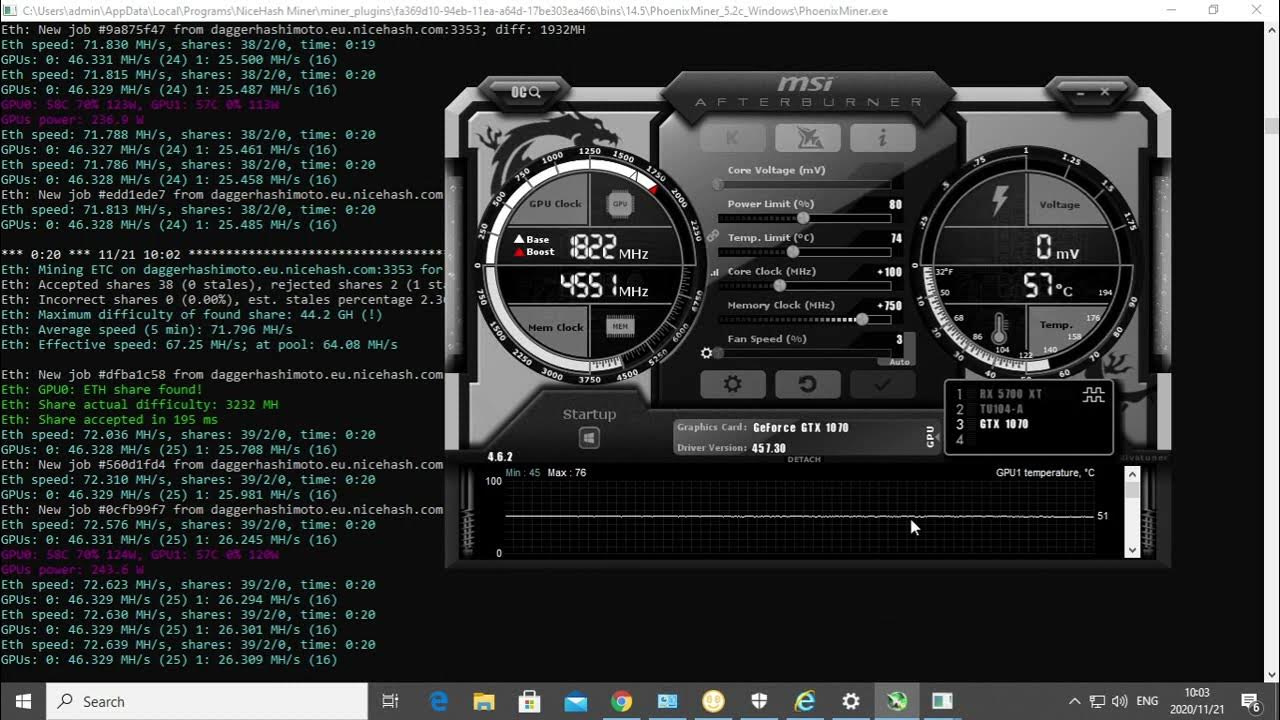The width and height of the screenshot is (1280, 720).
Task: Click NiceHash Miner taskbar icon
Action: [897, 702]
